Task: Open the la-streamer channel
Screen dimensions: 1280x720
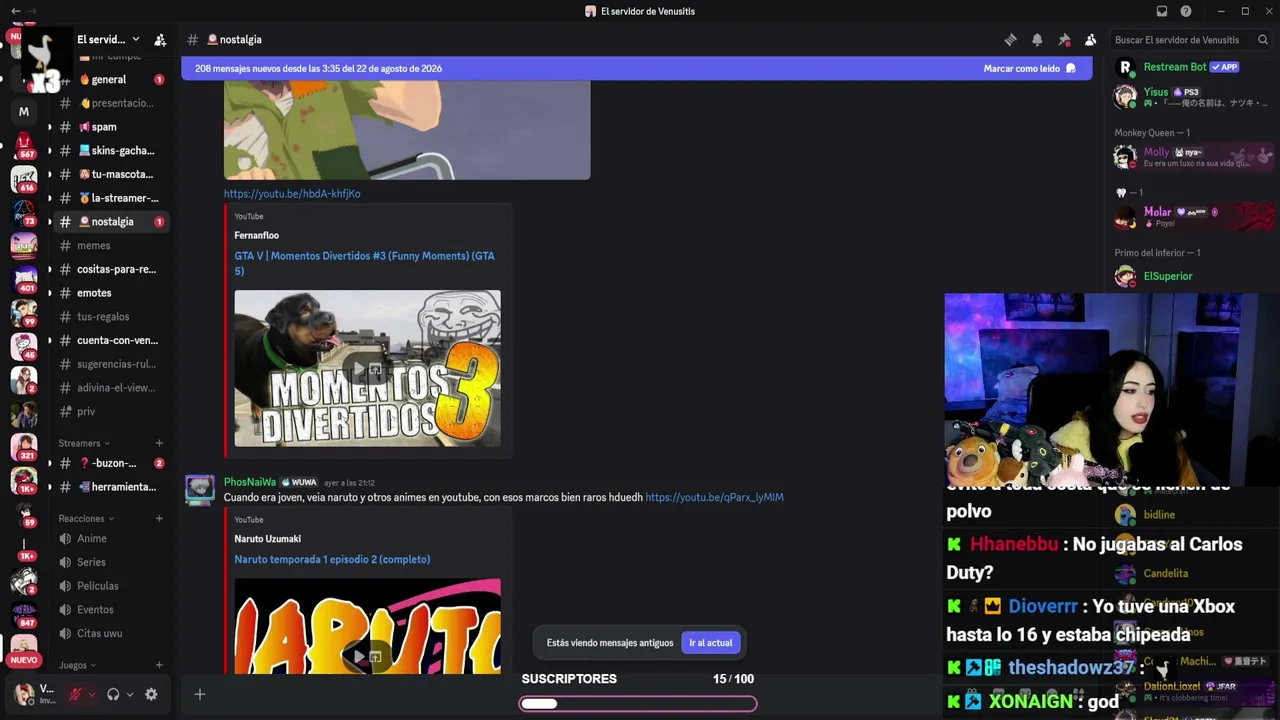Action: coord(111,198)
